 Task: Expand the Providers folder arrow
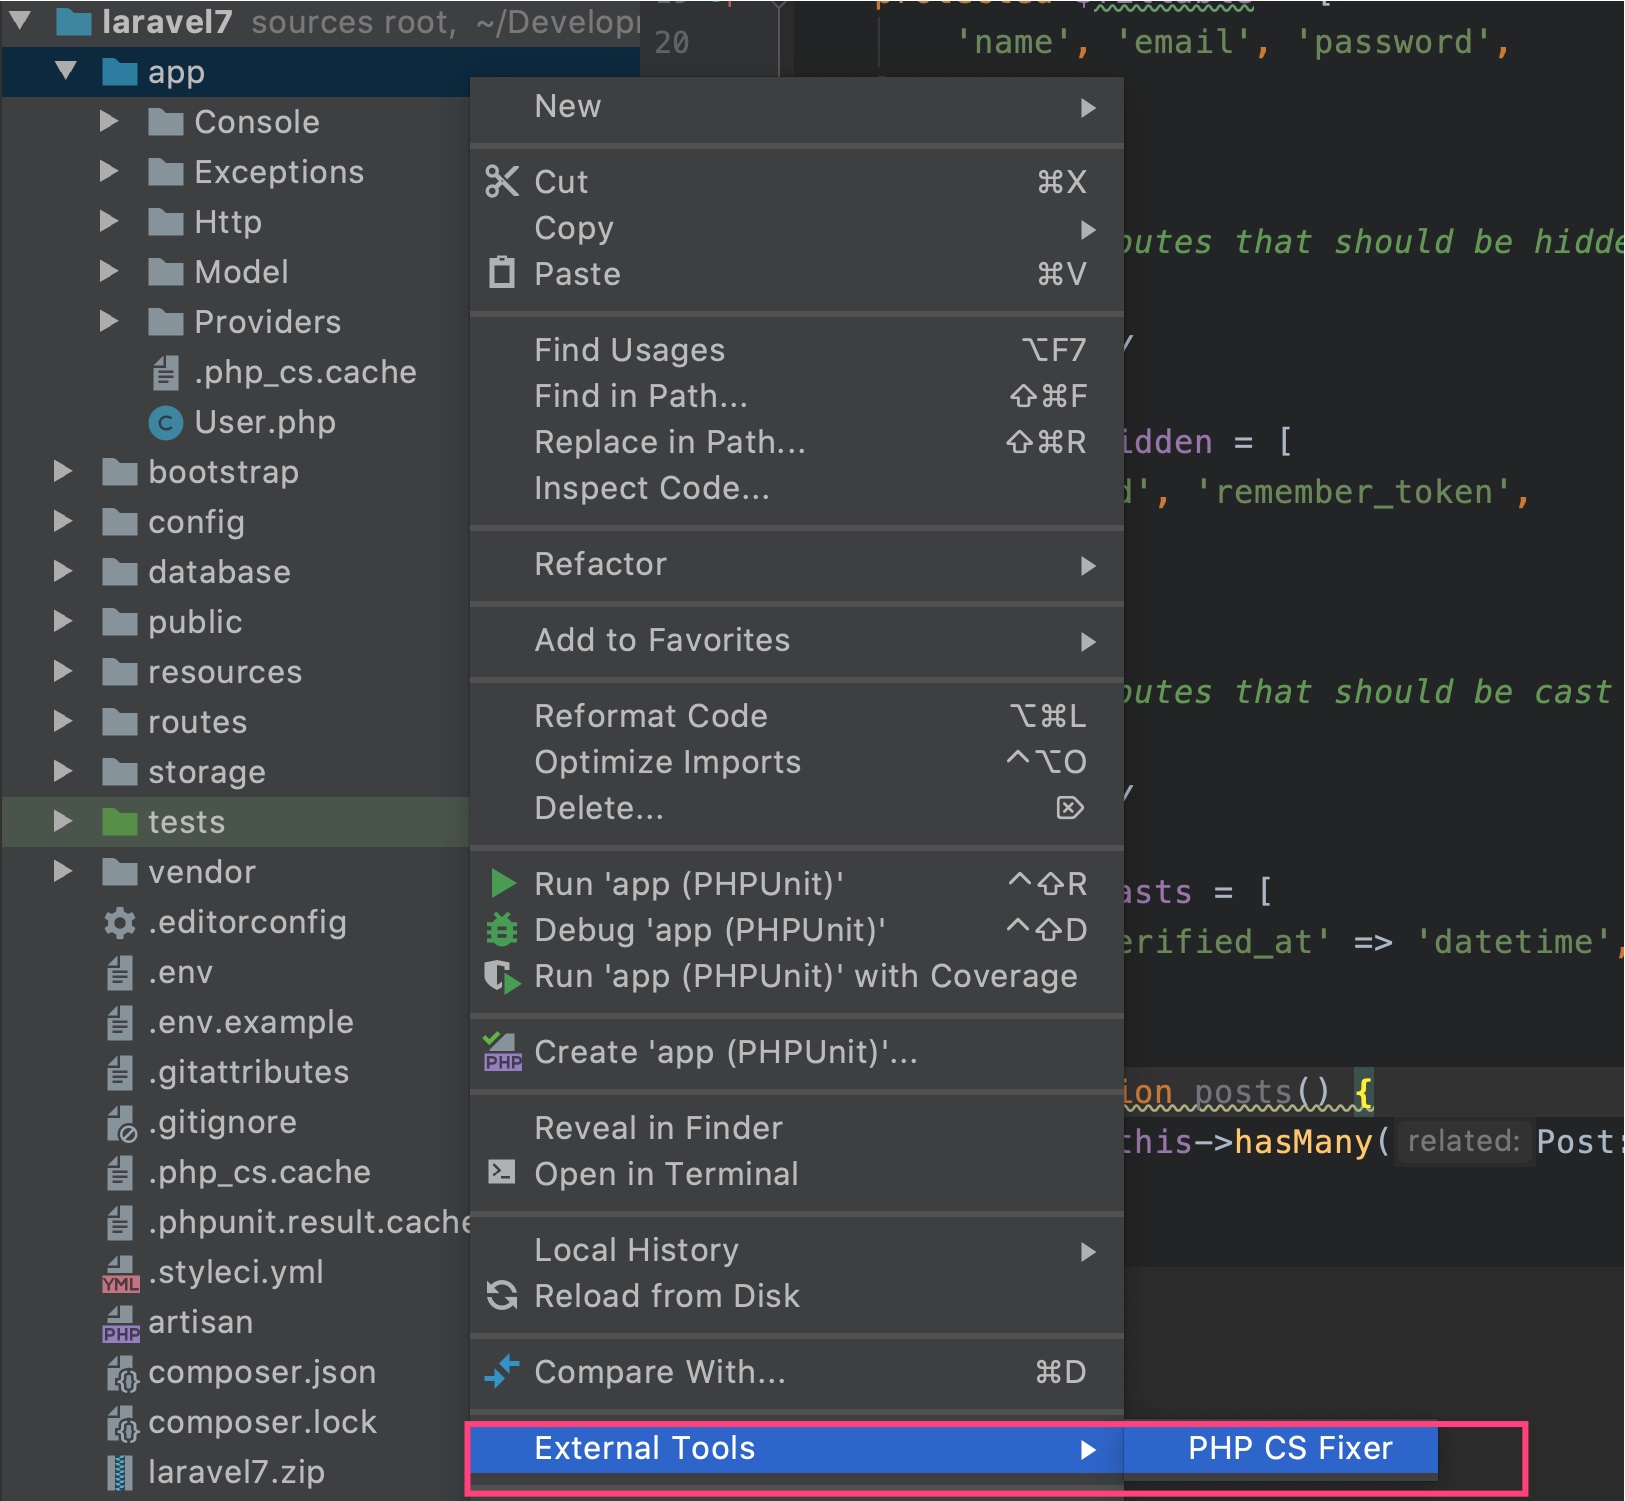click(x=109, y=321)
